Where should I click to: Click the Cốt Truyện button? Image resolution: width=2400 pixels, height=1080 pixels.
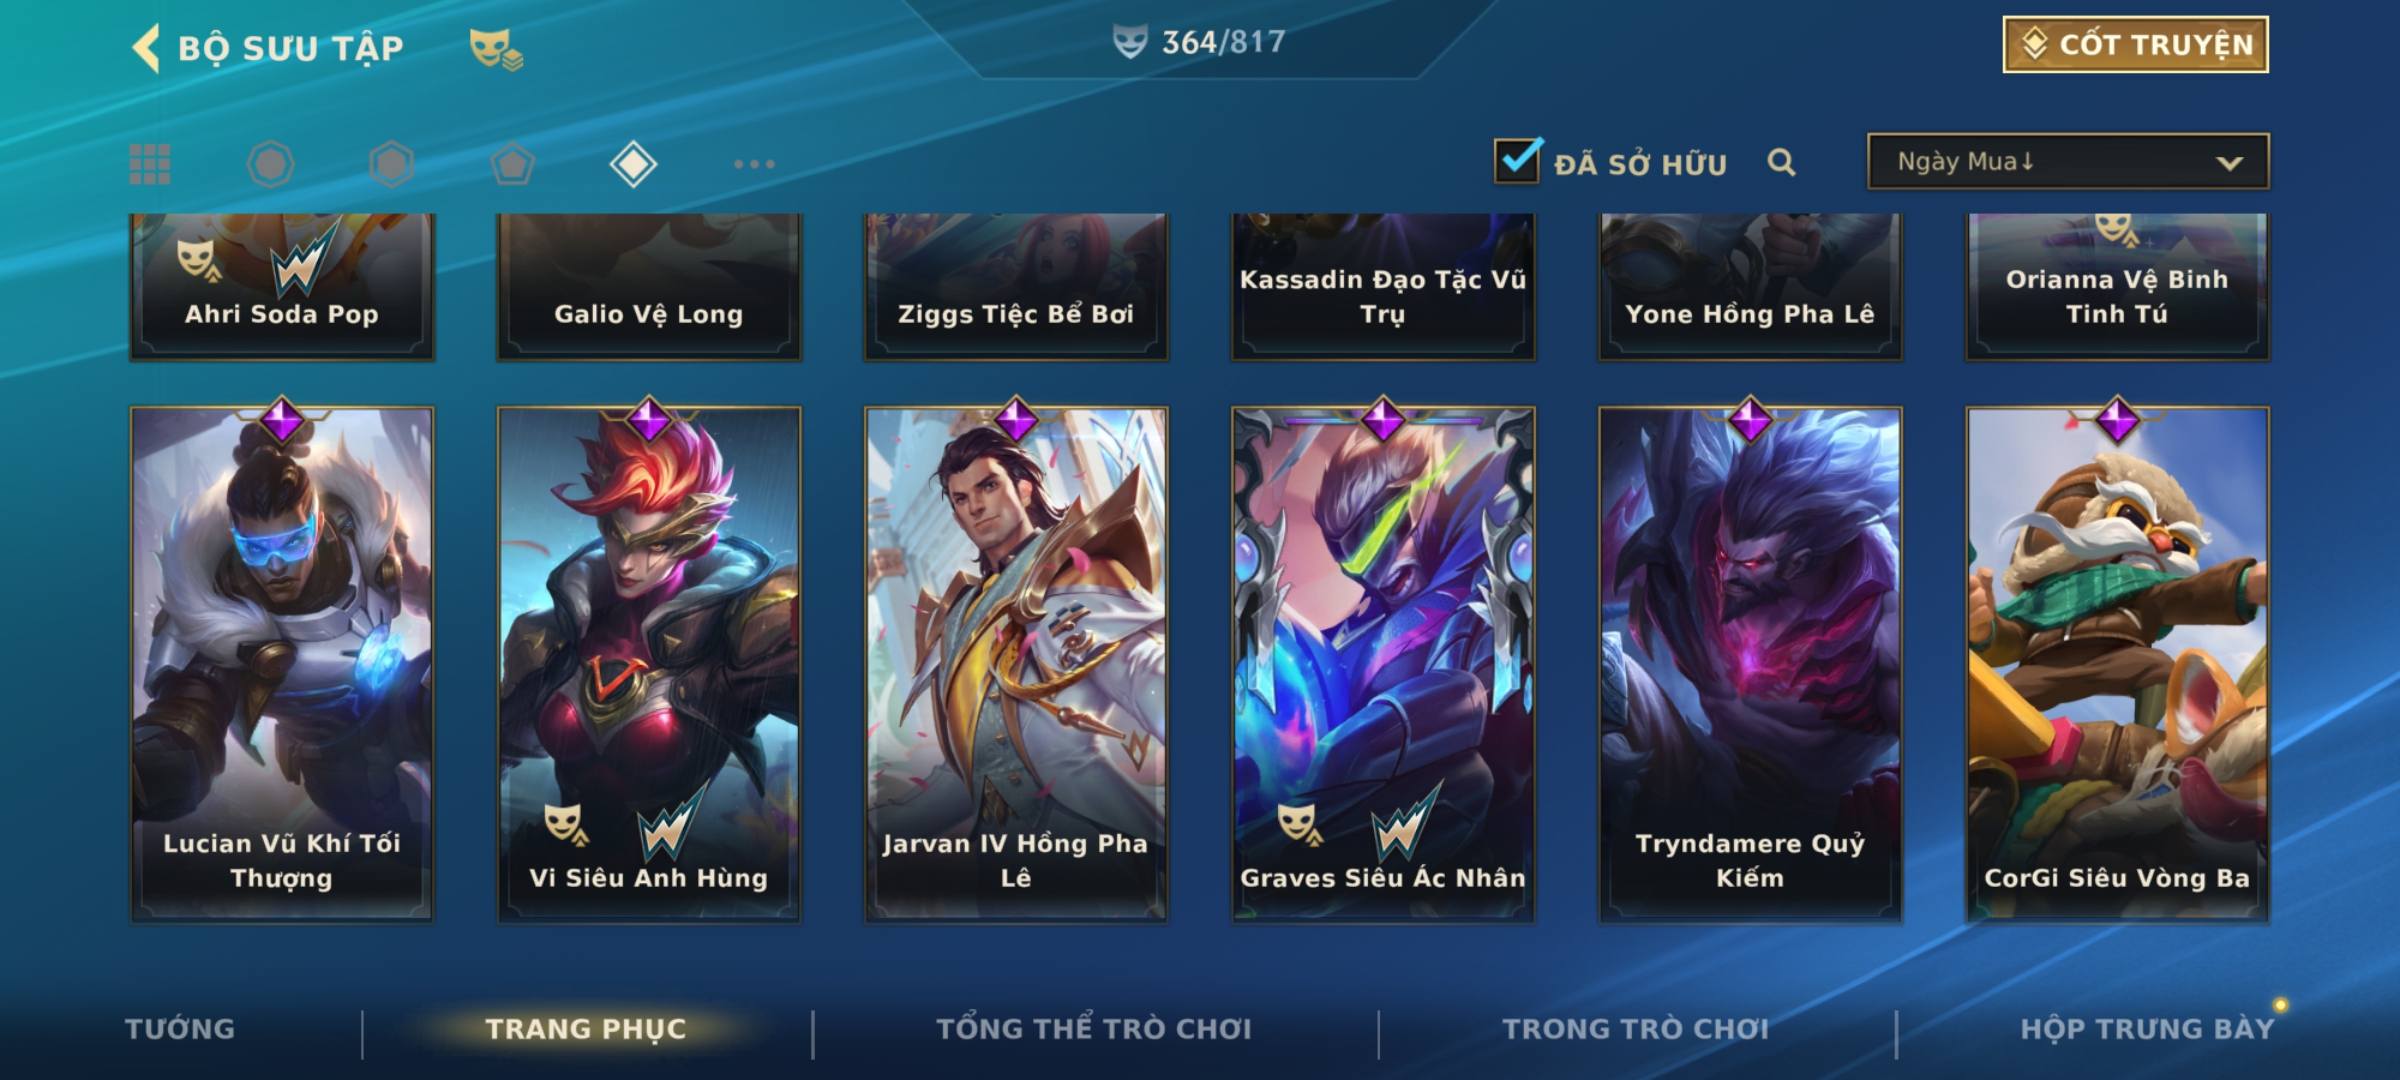(2135, 44)
